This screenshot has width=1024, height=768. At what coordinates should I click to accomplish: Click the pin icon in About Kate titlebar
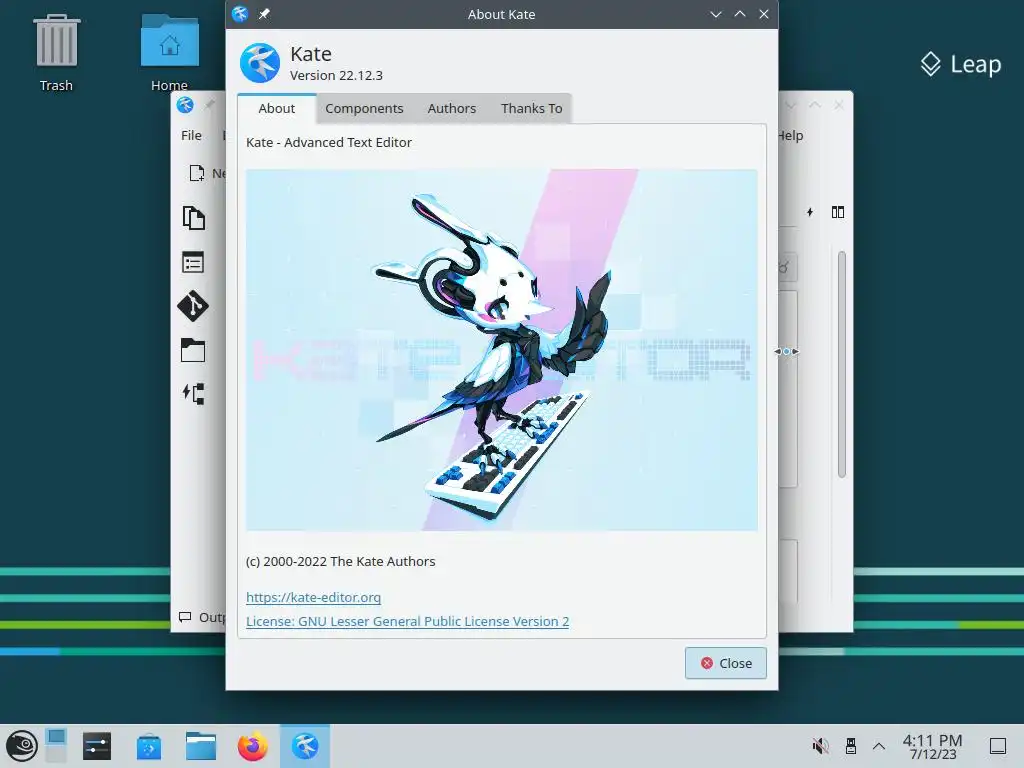click(264, 14)
